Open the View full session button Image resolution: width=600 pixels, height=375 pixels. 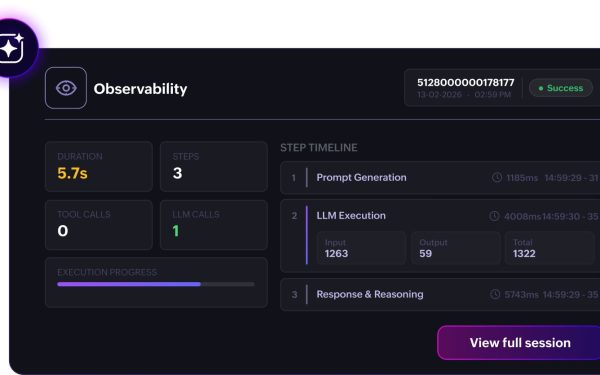[x=518, y=342]
